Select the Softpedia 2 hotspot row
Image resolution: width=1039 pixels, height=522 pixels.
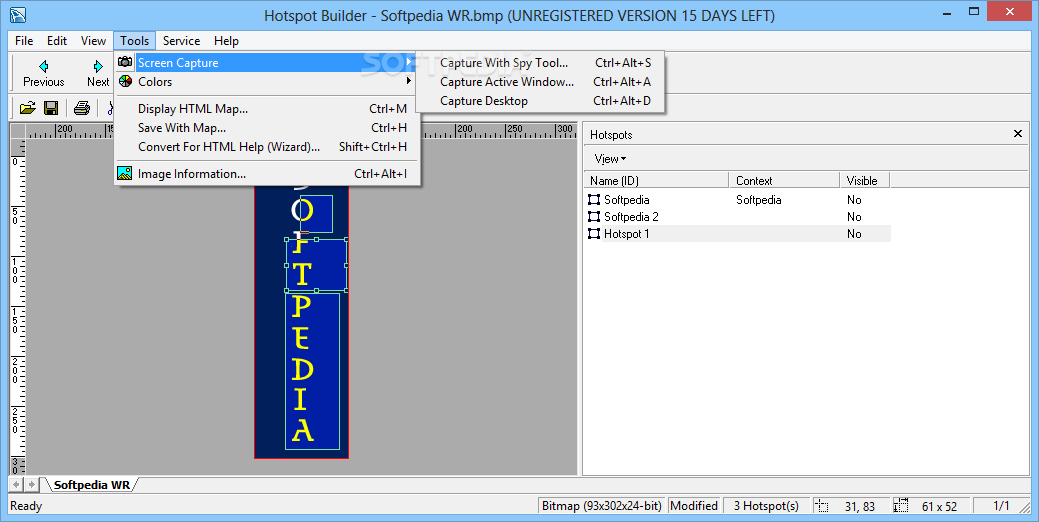738,217
